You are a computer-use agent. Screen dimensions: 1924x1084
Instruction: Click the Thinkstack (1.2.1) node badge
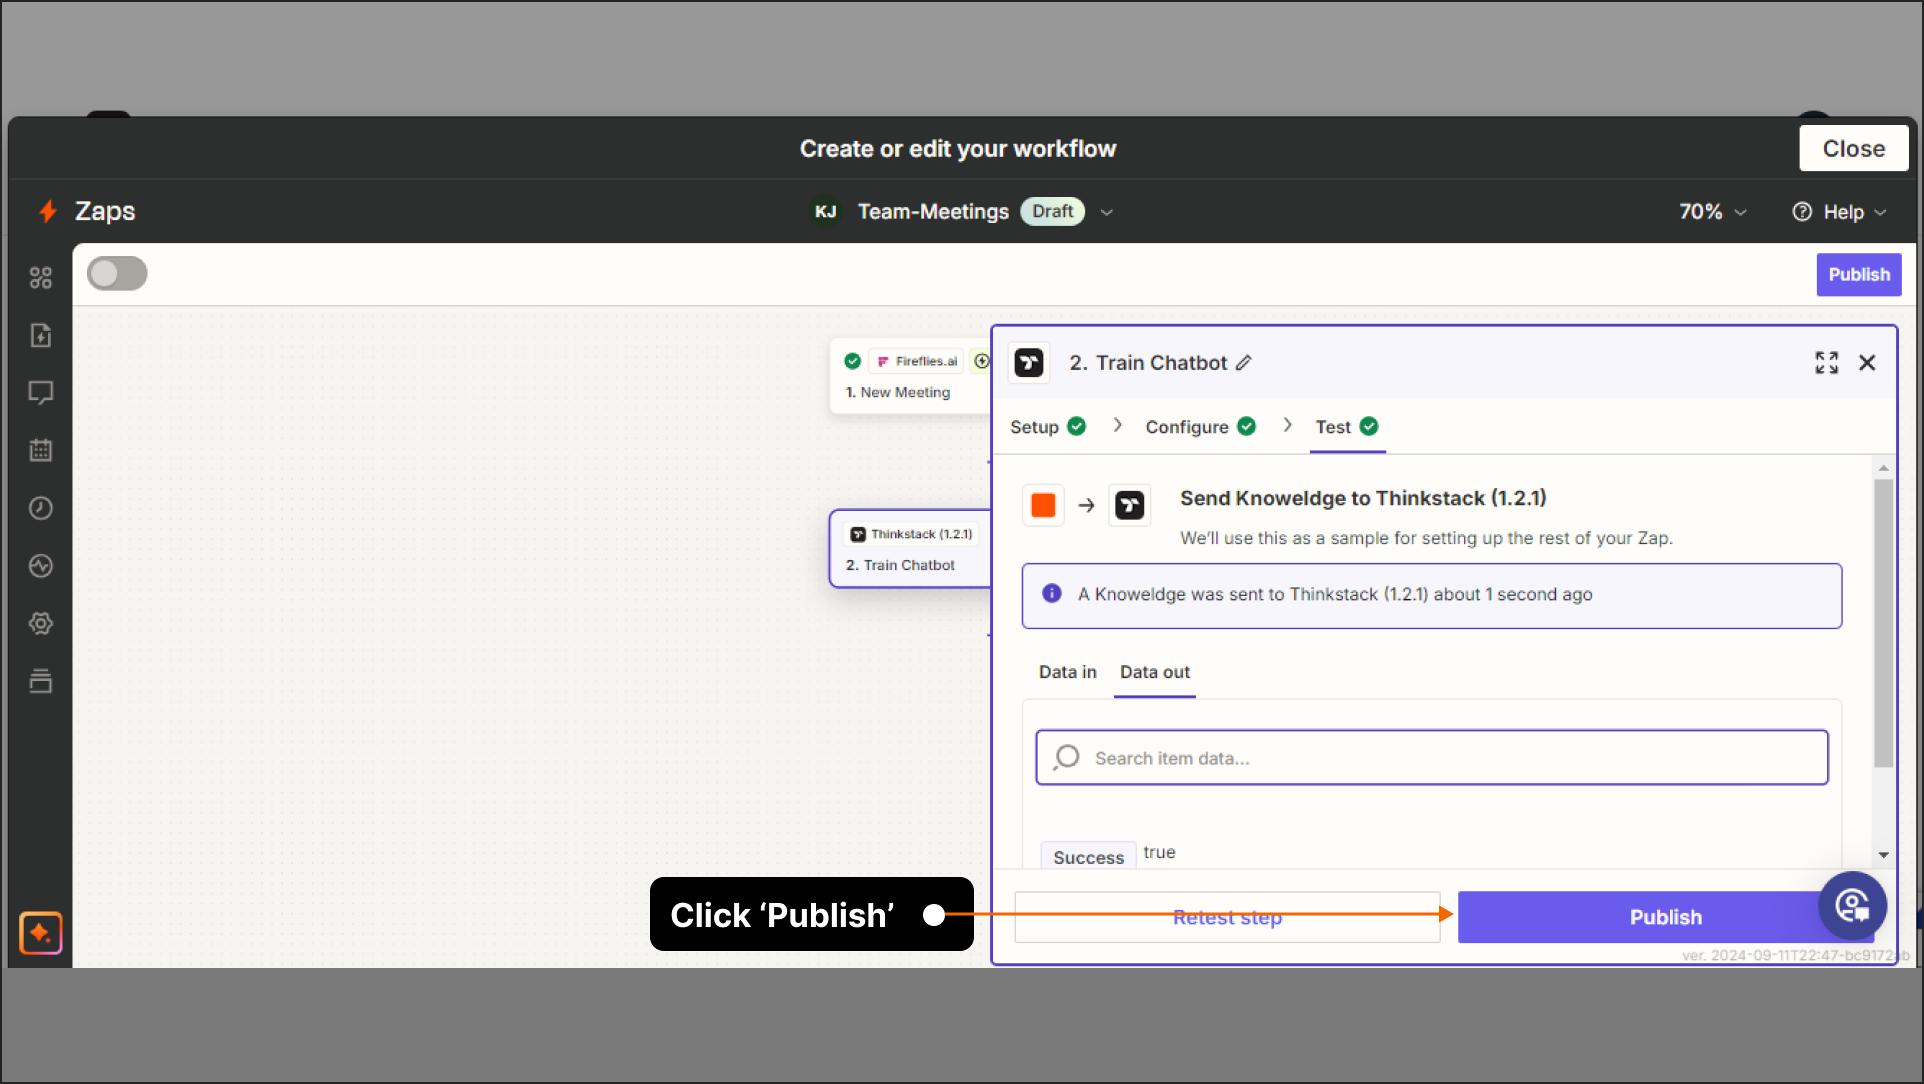[x=911, y=534]
